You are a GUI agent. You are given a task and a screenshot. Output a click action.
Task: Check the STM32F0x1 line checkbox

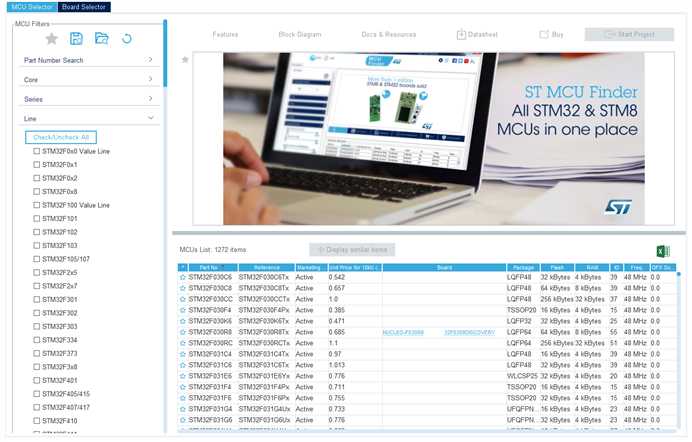point(37,165)
